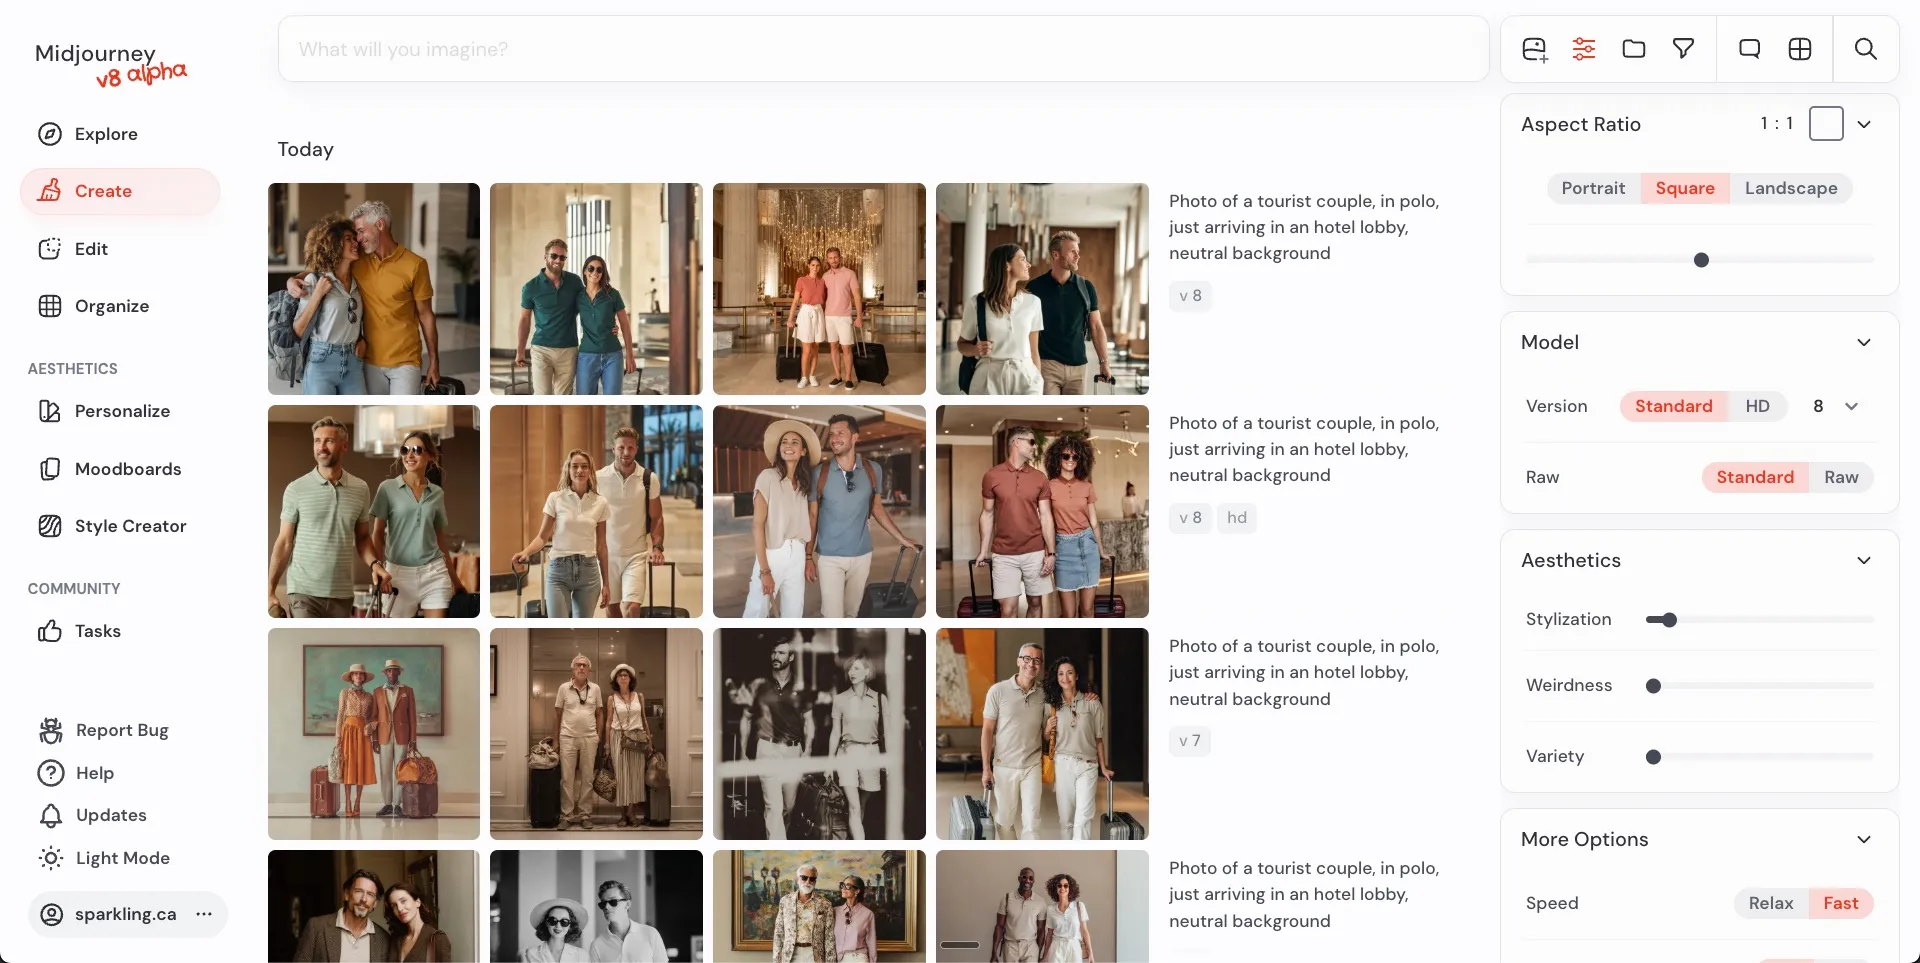The height and width of the screenshot is (963, 1920).
Task: Open the Explore compass icon
Action: pos(49,134)
